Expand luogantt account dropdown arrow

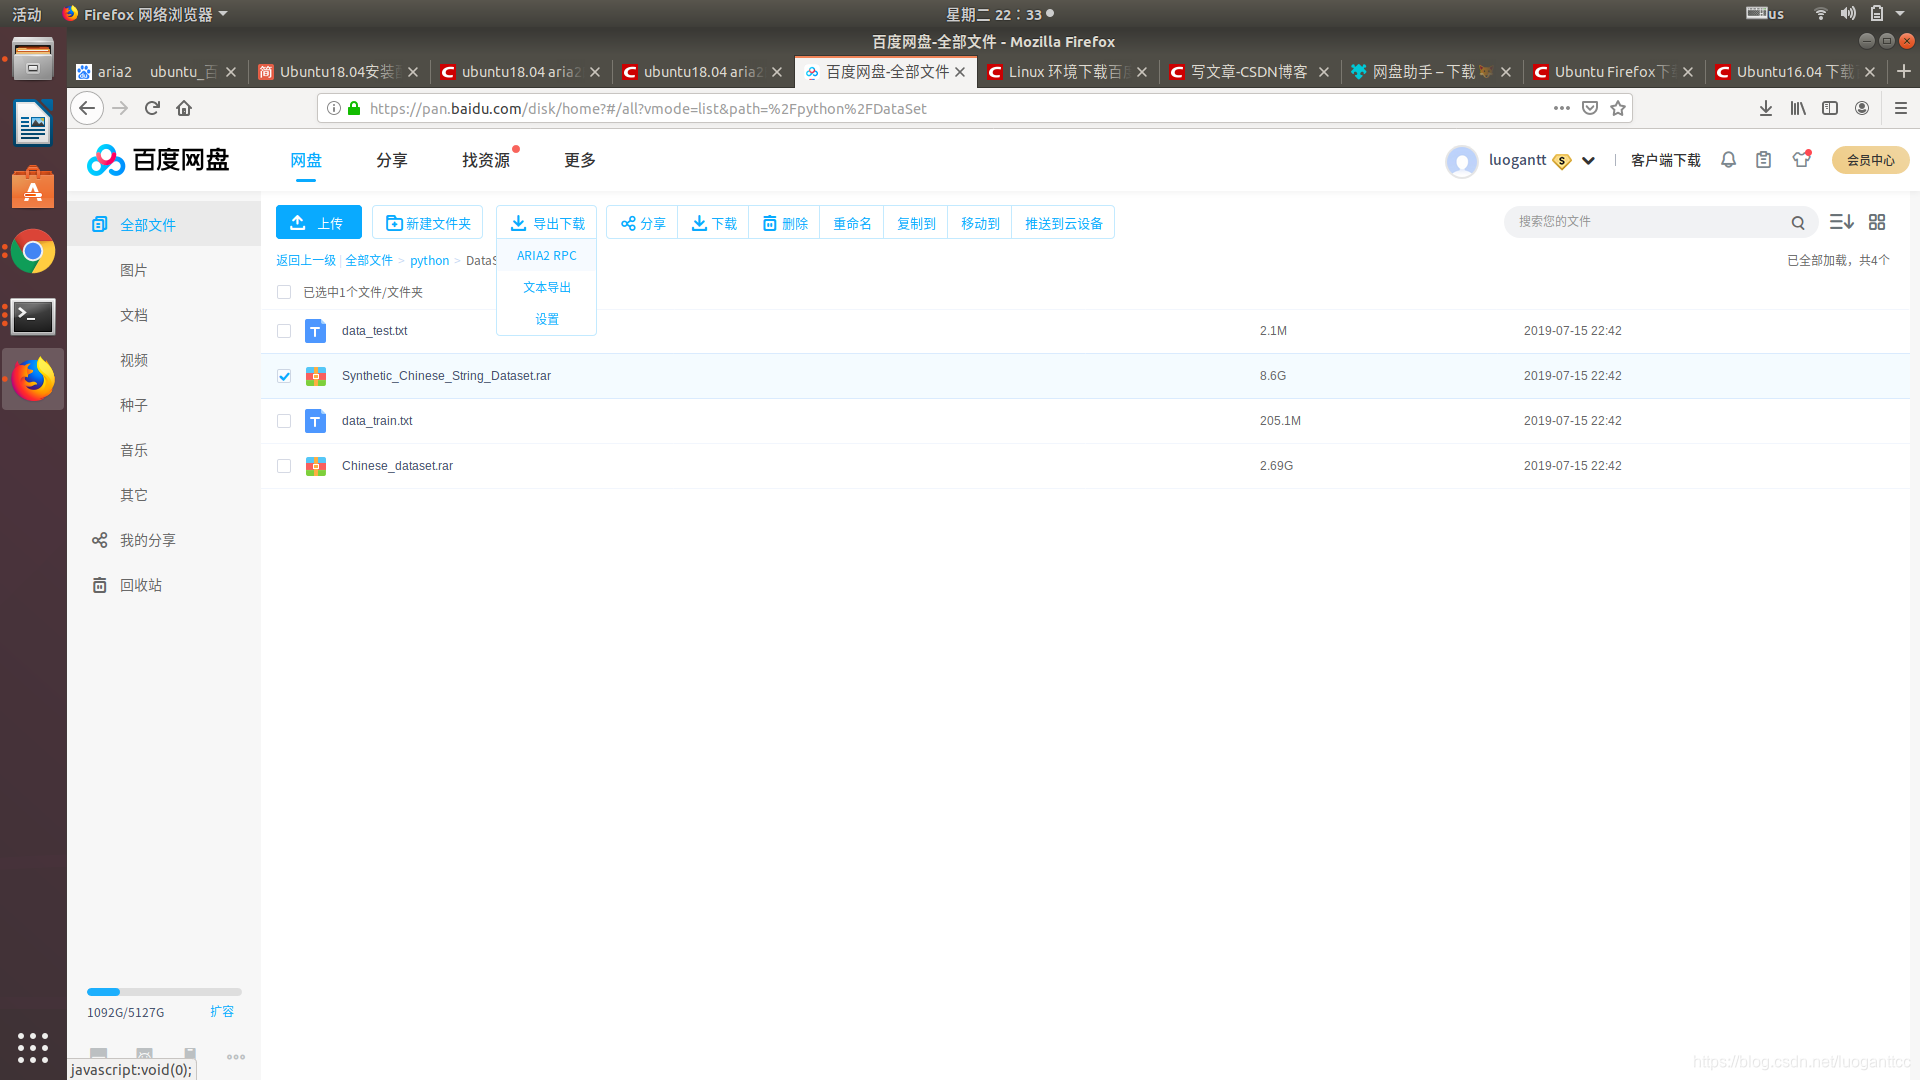pyautogui.click(x=1588, y=161)
